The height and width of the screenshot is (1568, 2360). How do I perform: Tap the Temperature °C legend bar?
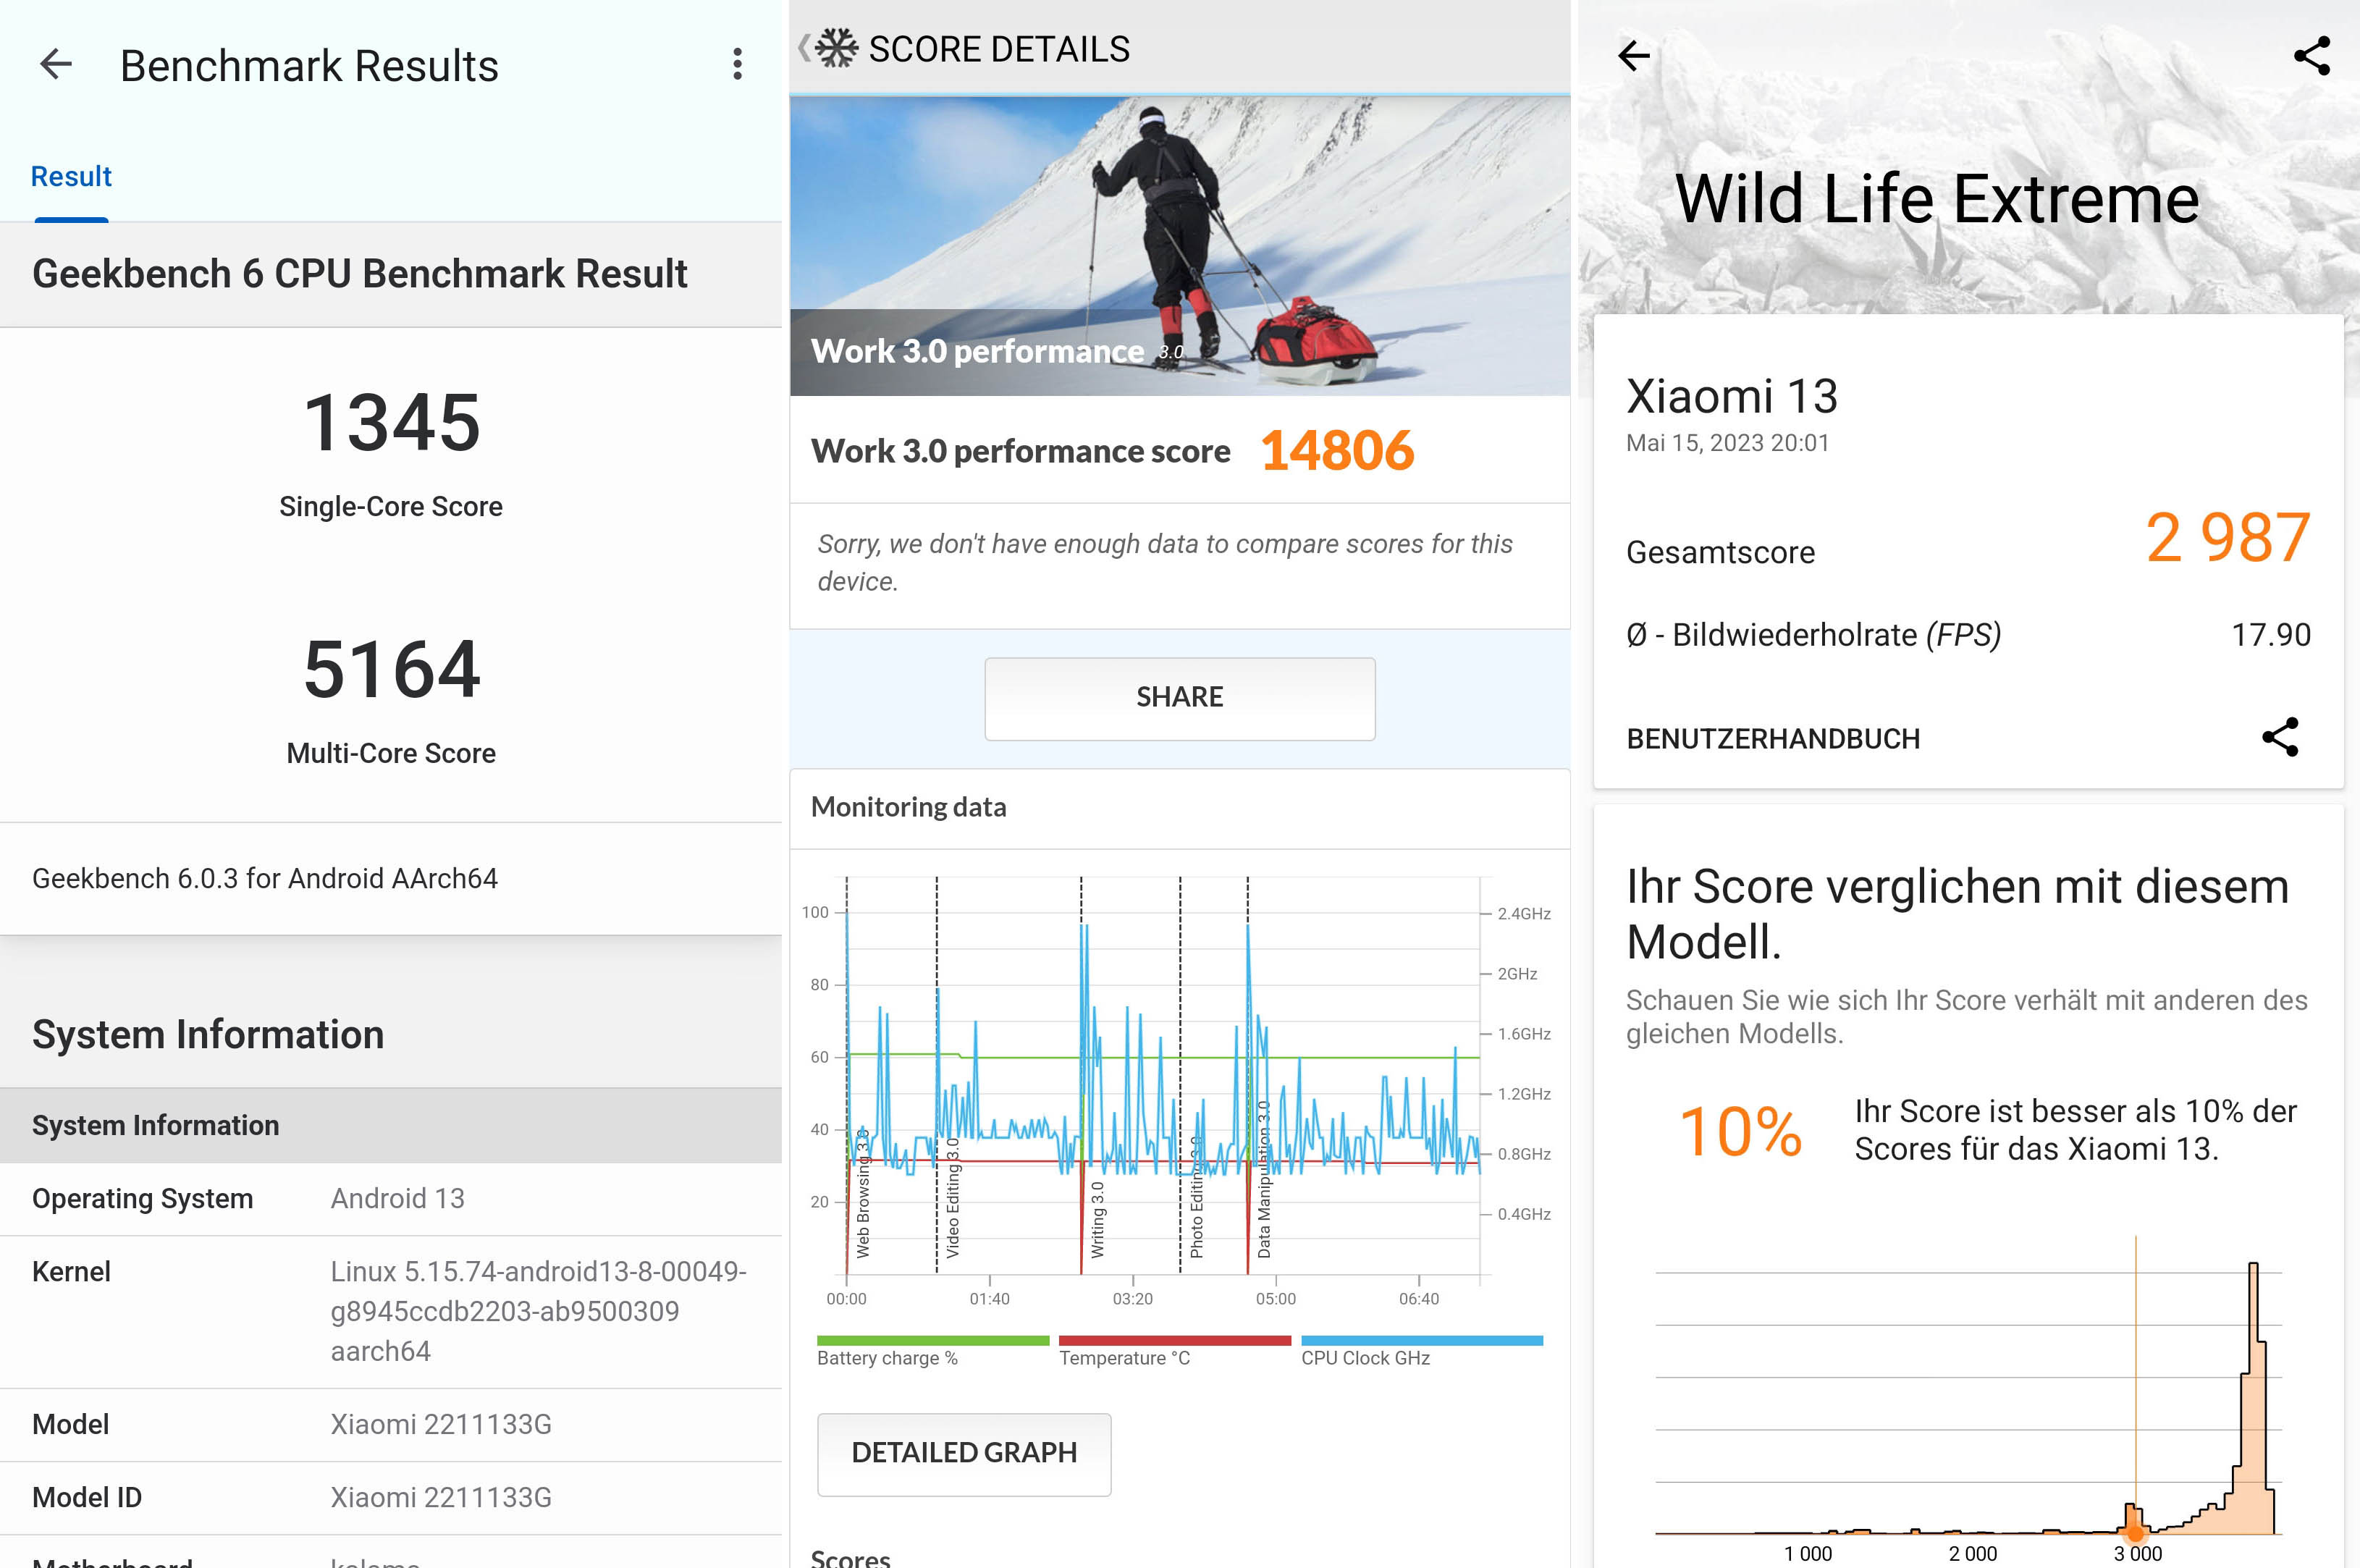point(1174,1341)
